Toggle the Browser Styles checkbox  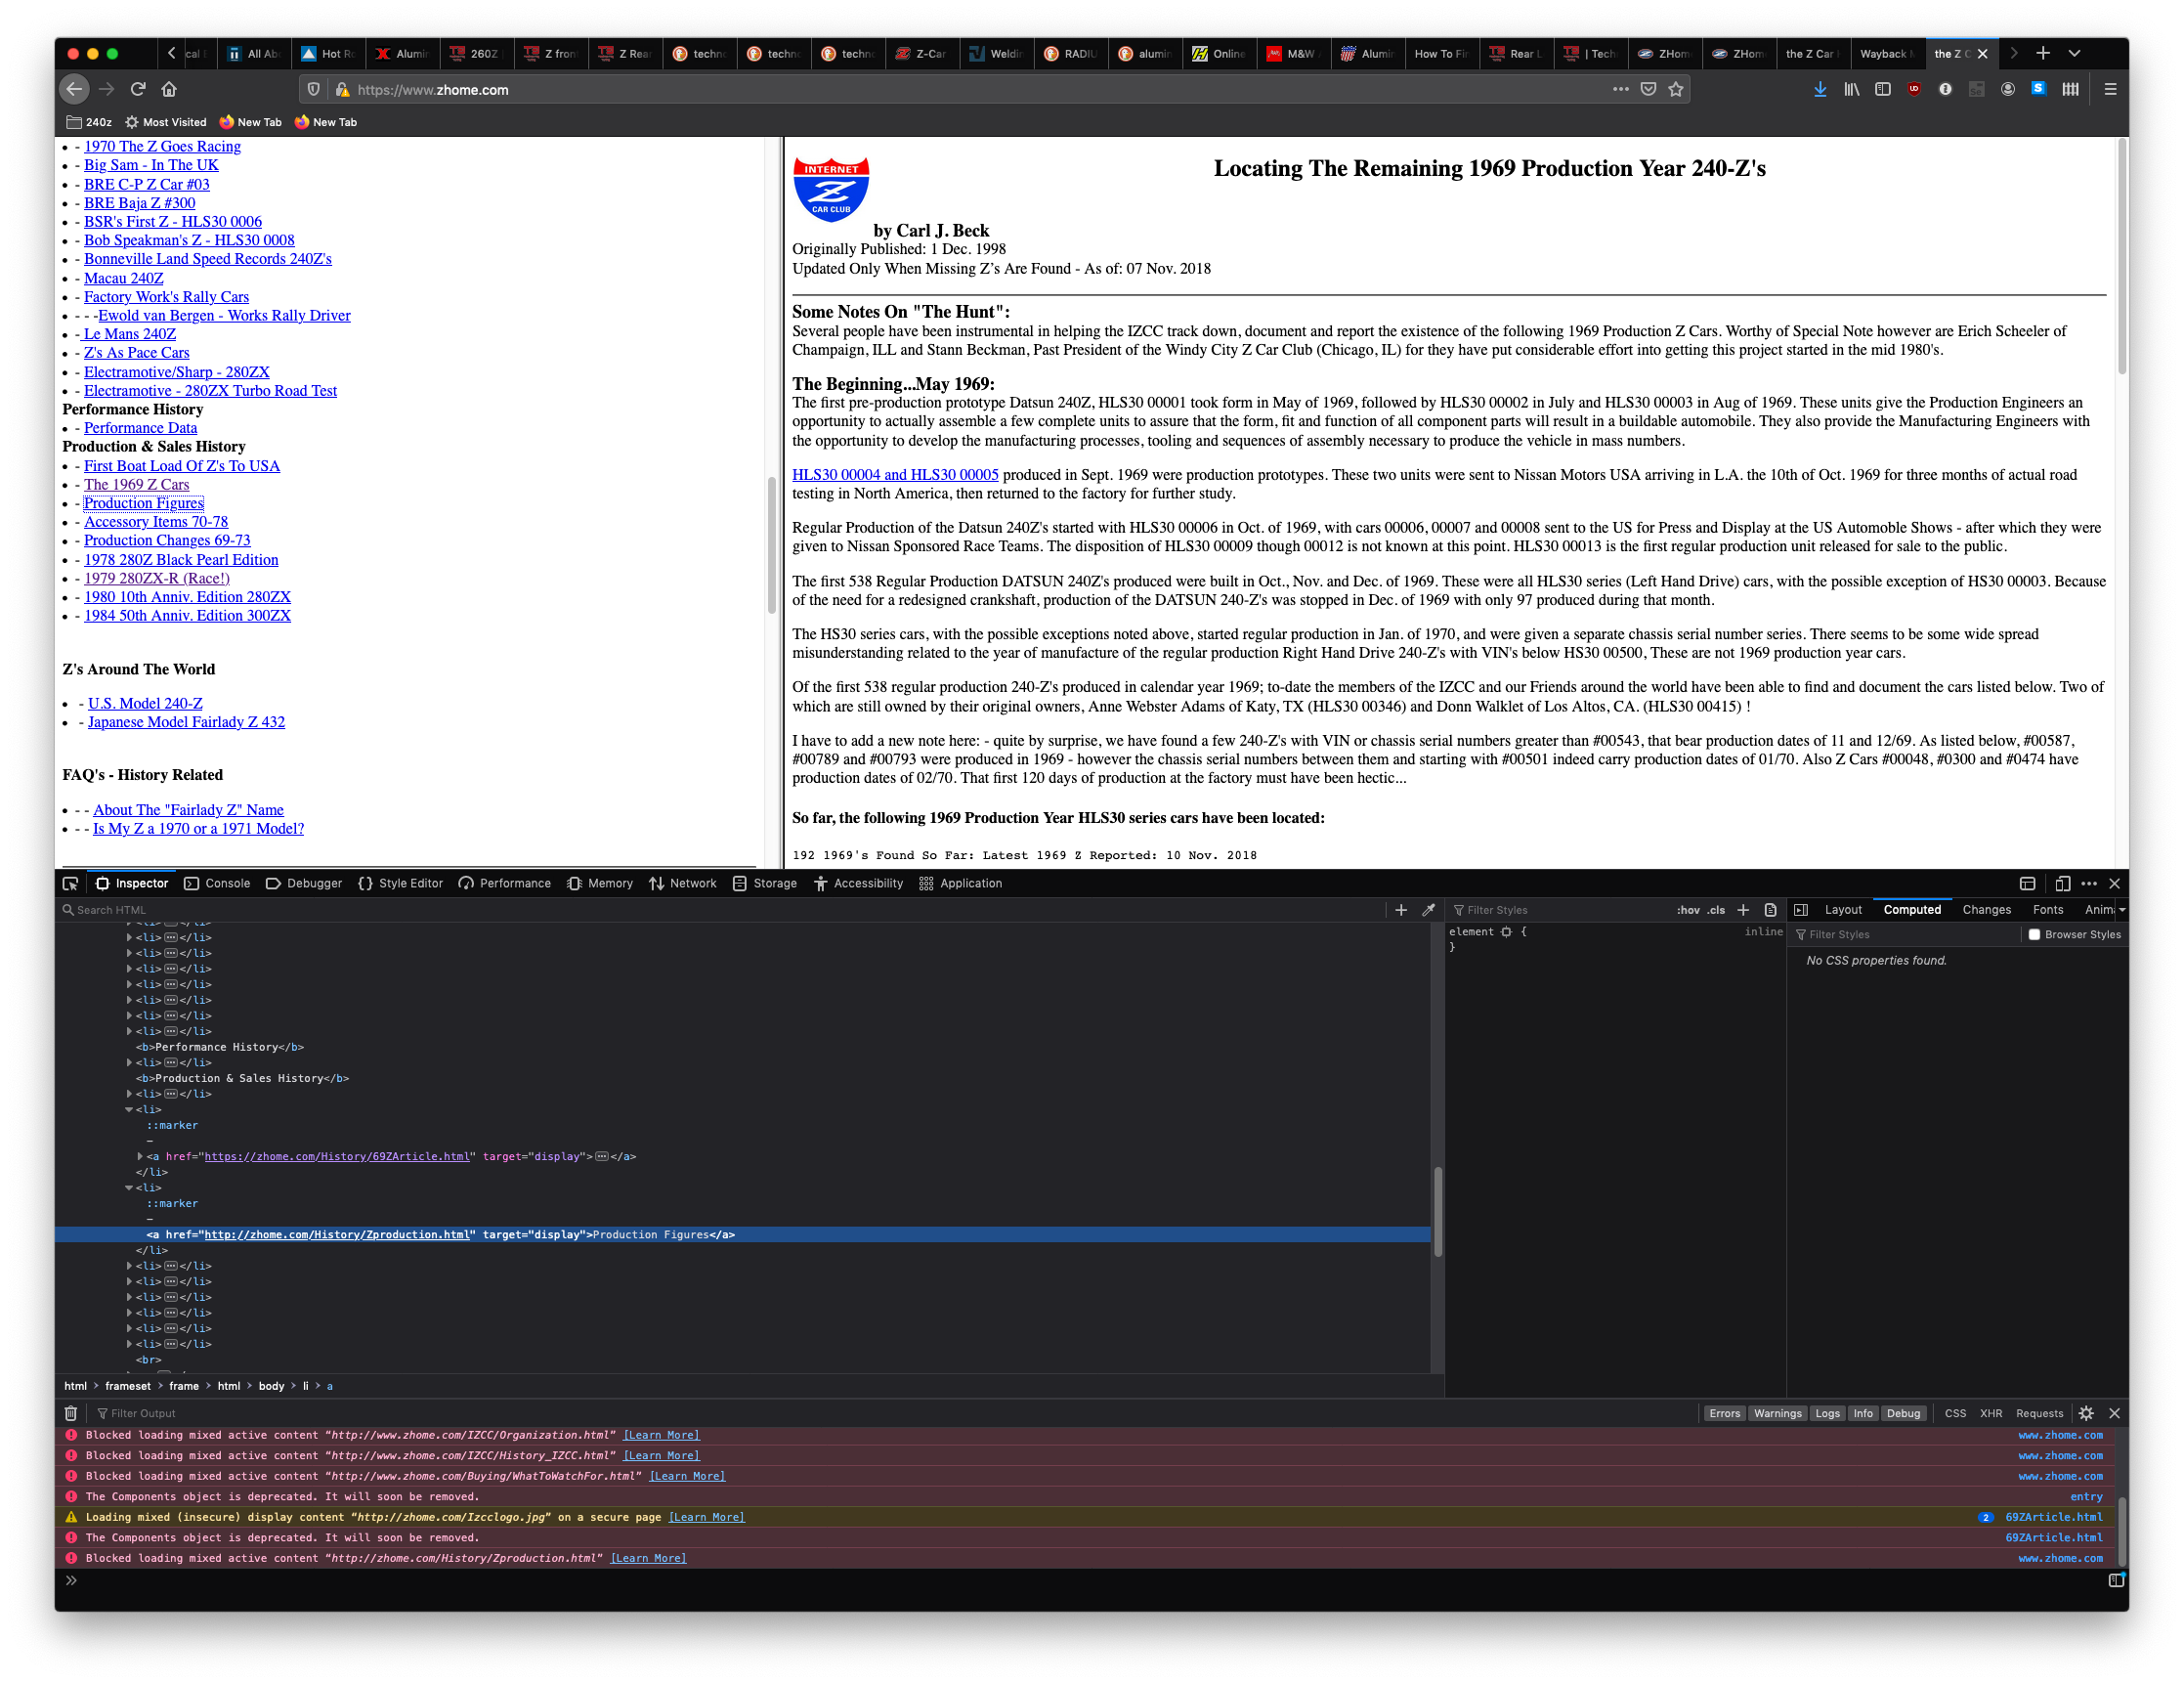[2034, 935]
